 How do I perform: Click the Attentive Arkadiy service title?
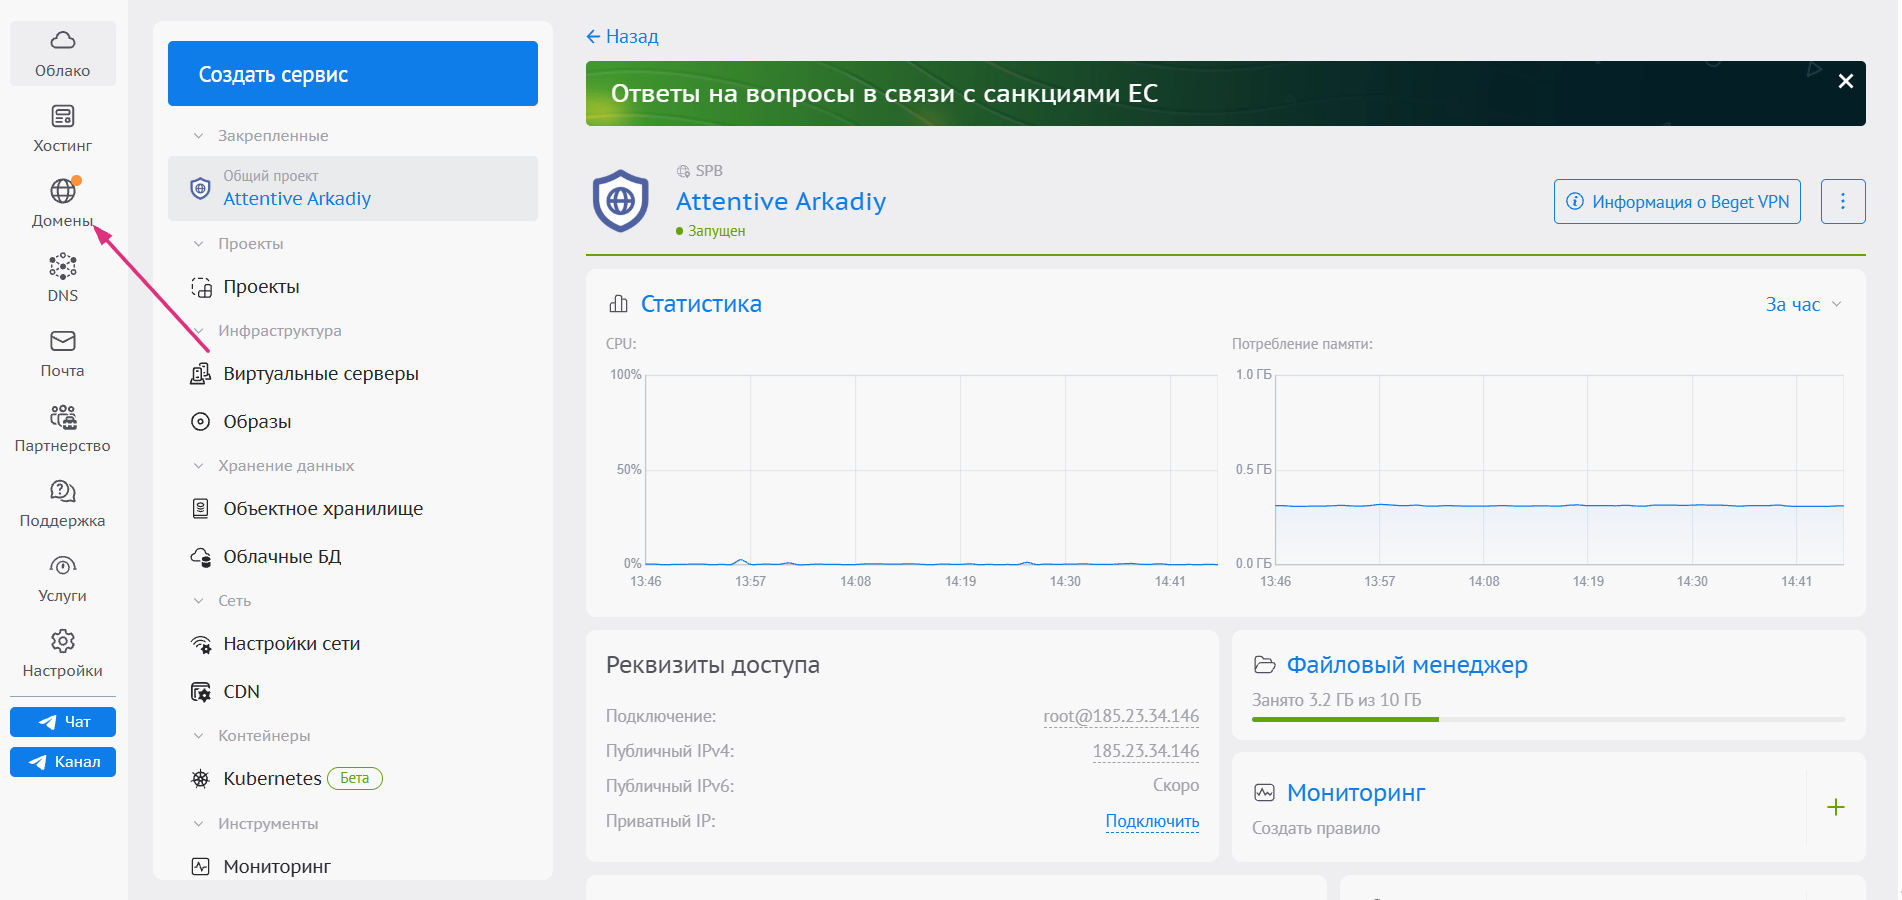click(x=781, y=202)
